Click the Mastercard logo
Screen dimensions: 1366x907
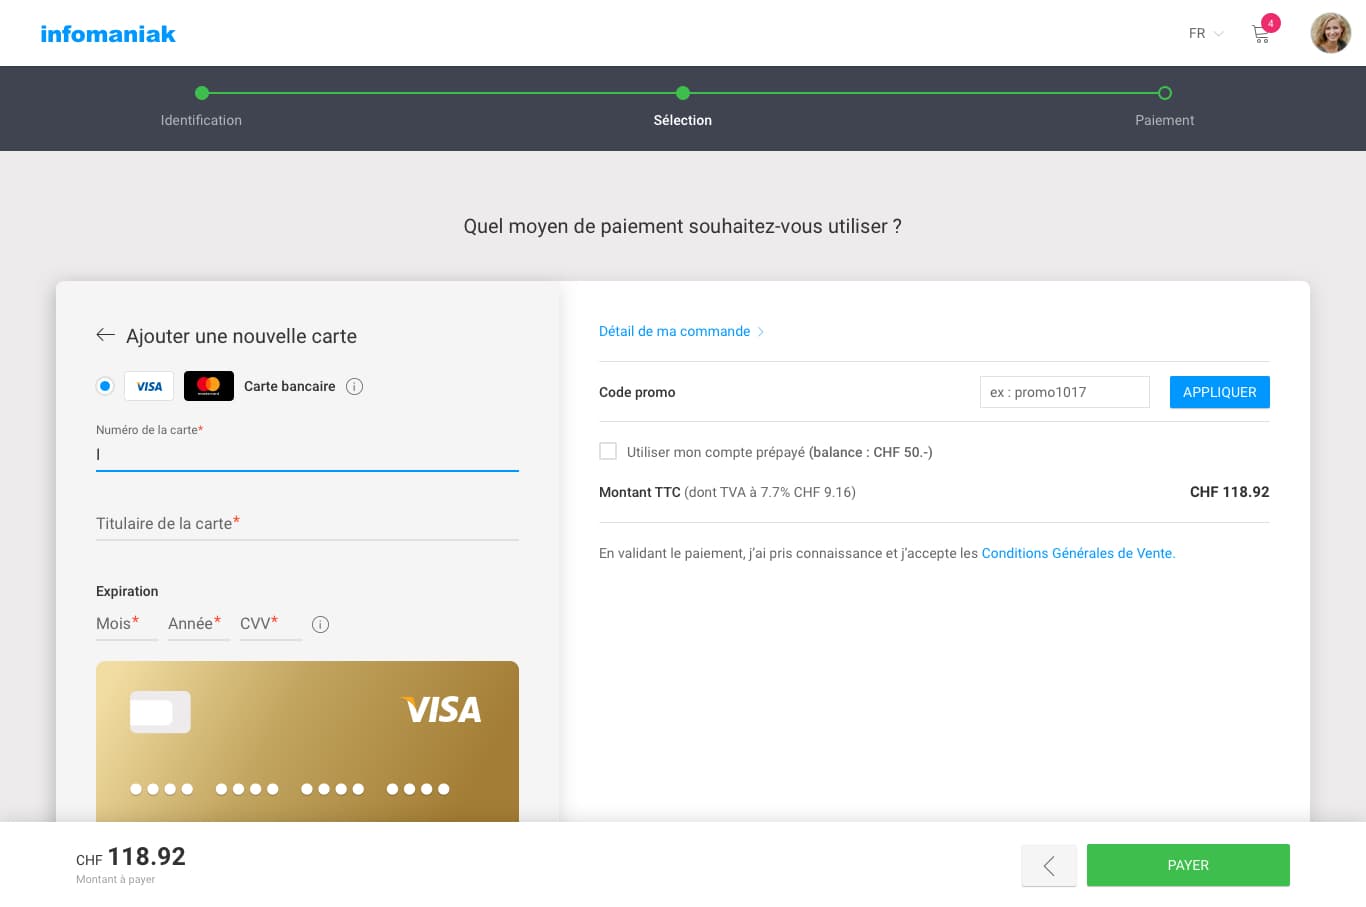[x=209, y=386]
